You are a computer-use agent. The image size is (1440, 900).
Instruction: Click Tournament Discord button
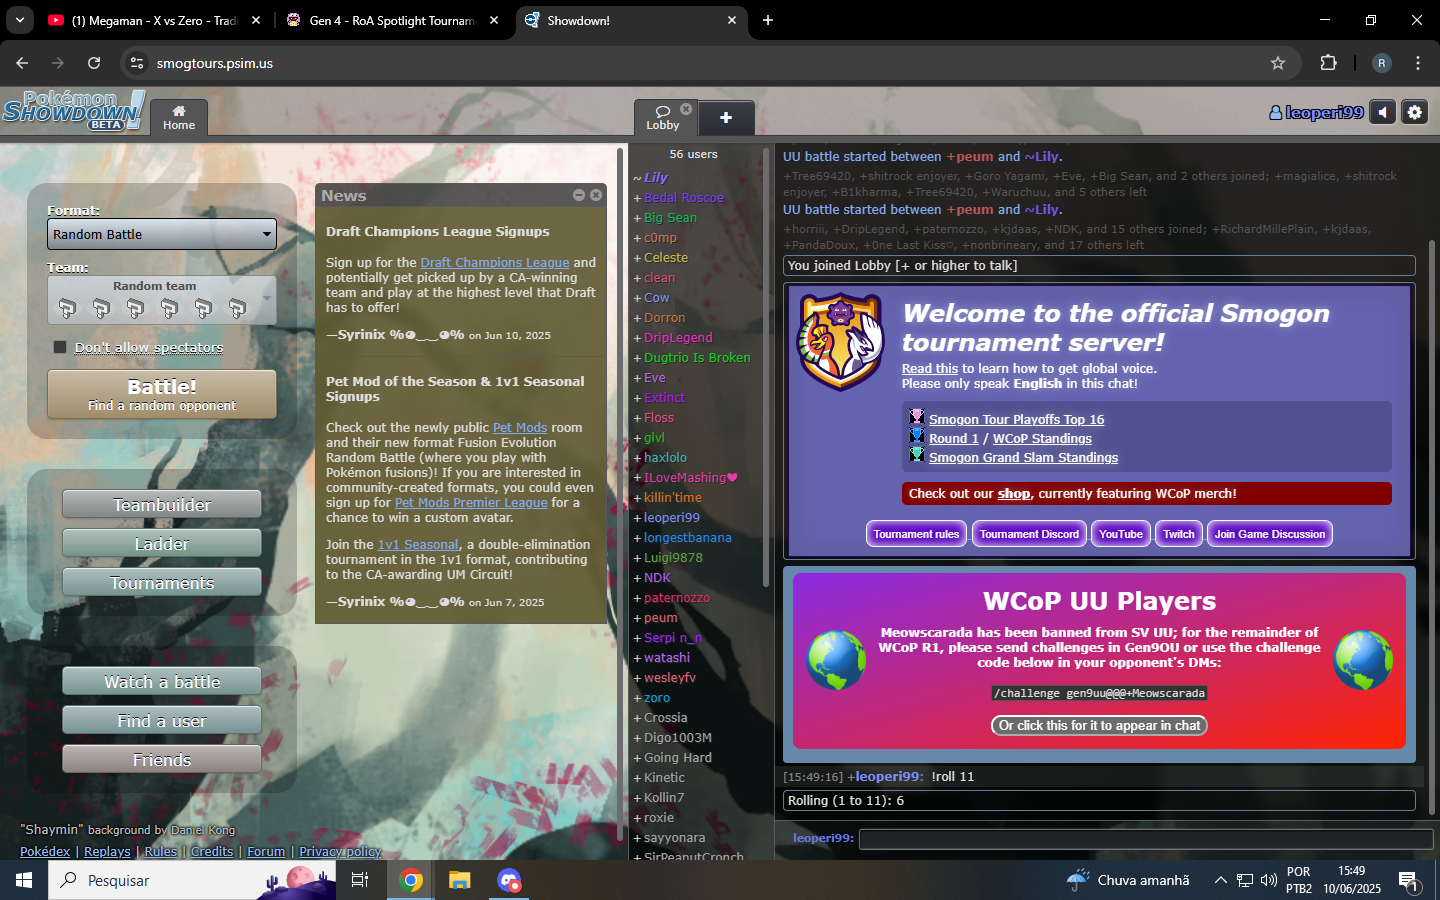pyautogui.click(x=1029, y=534)
